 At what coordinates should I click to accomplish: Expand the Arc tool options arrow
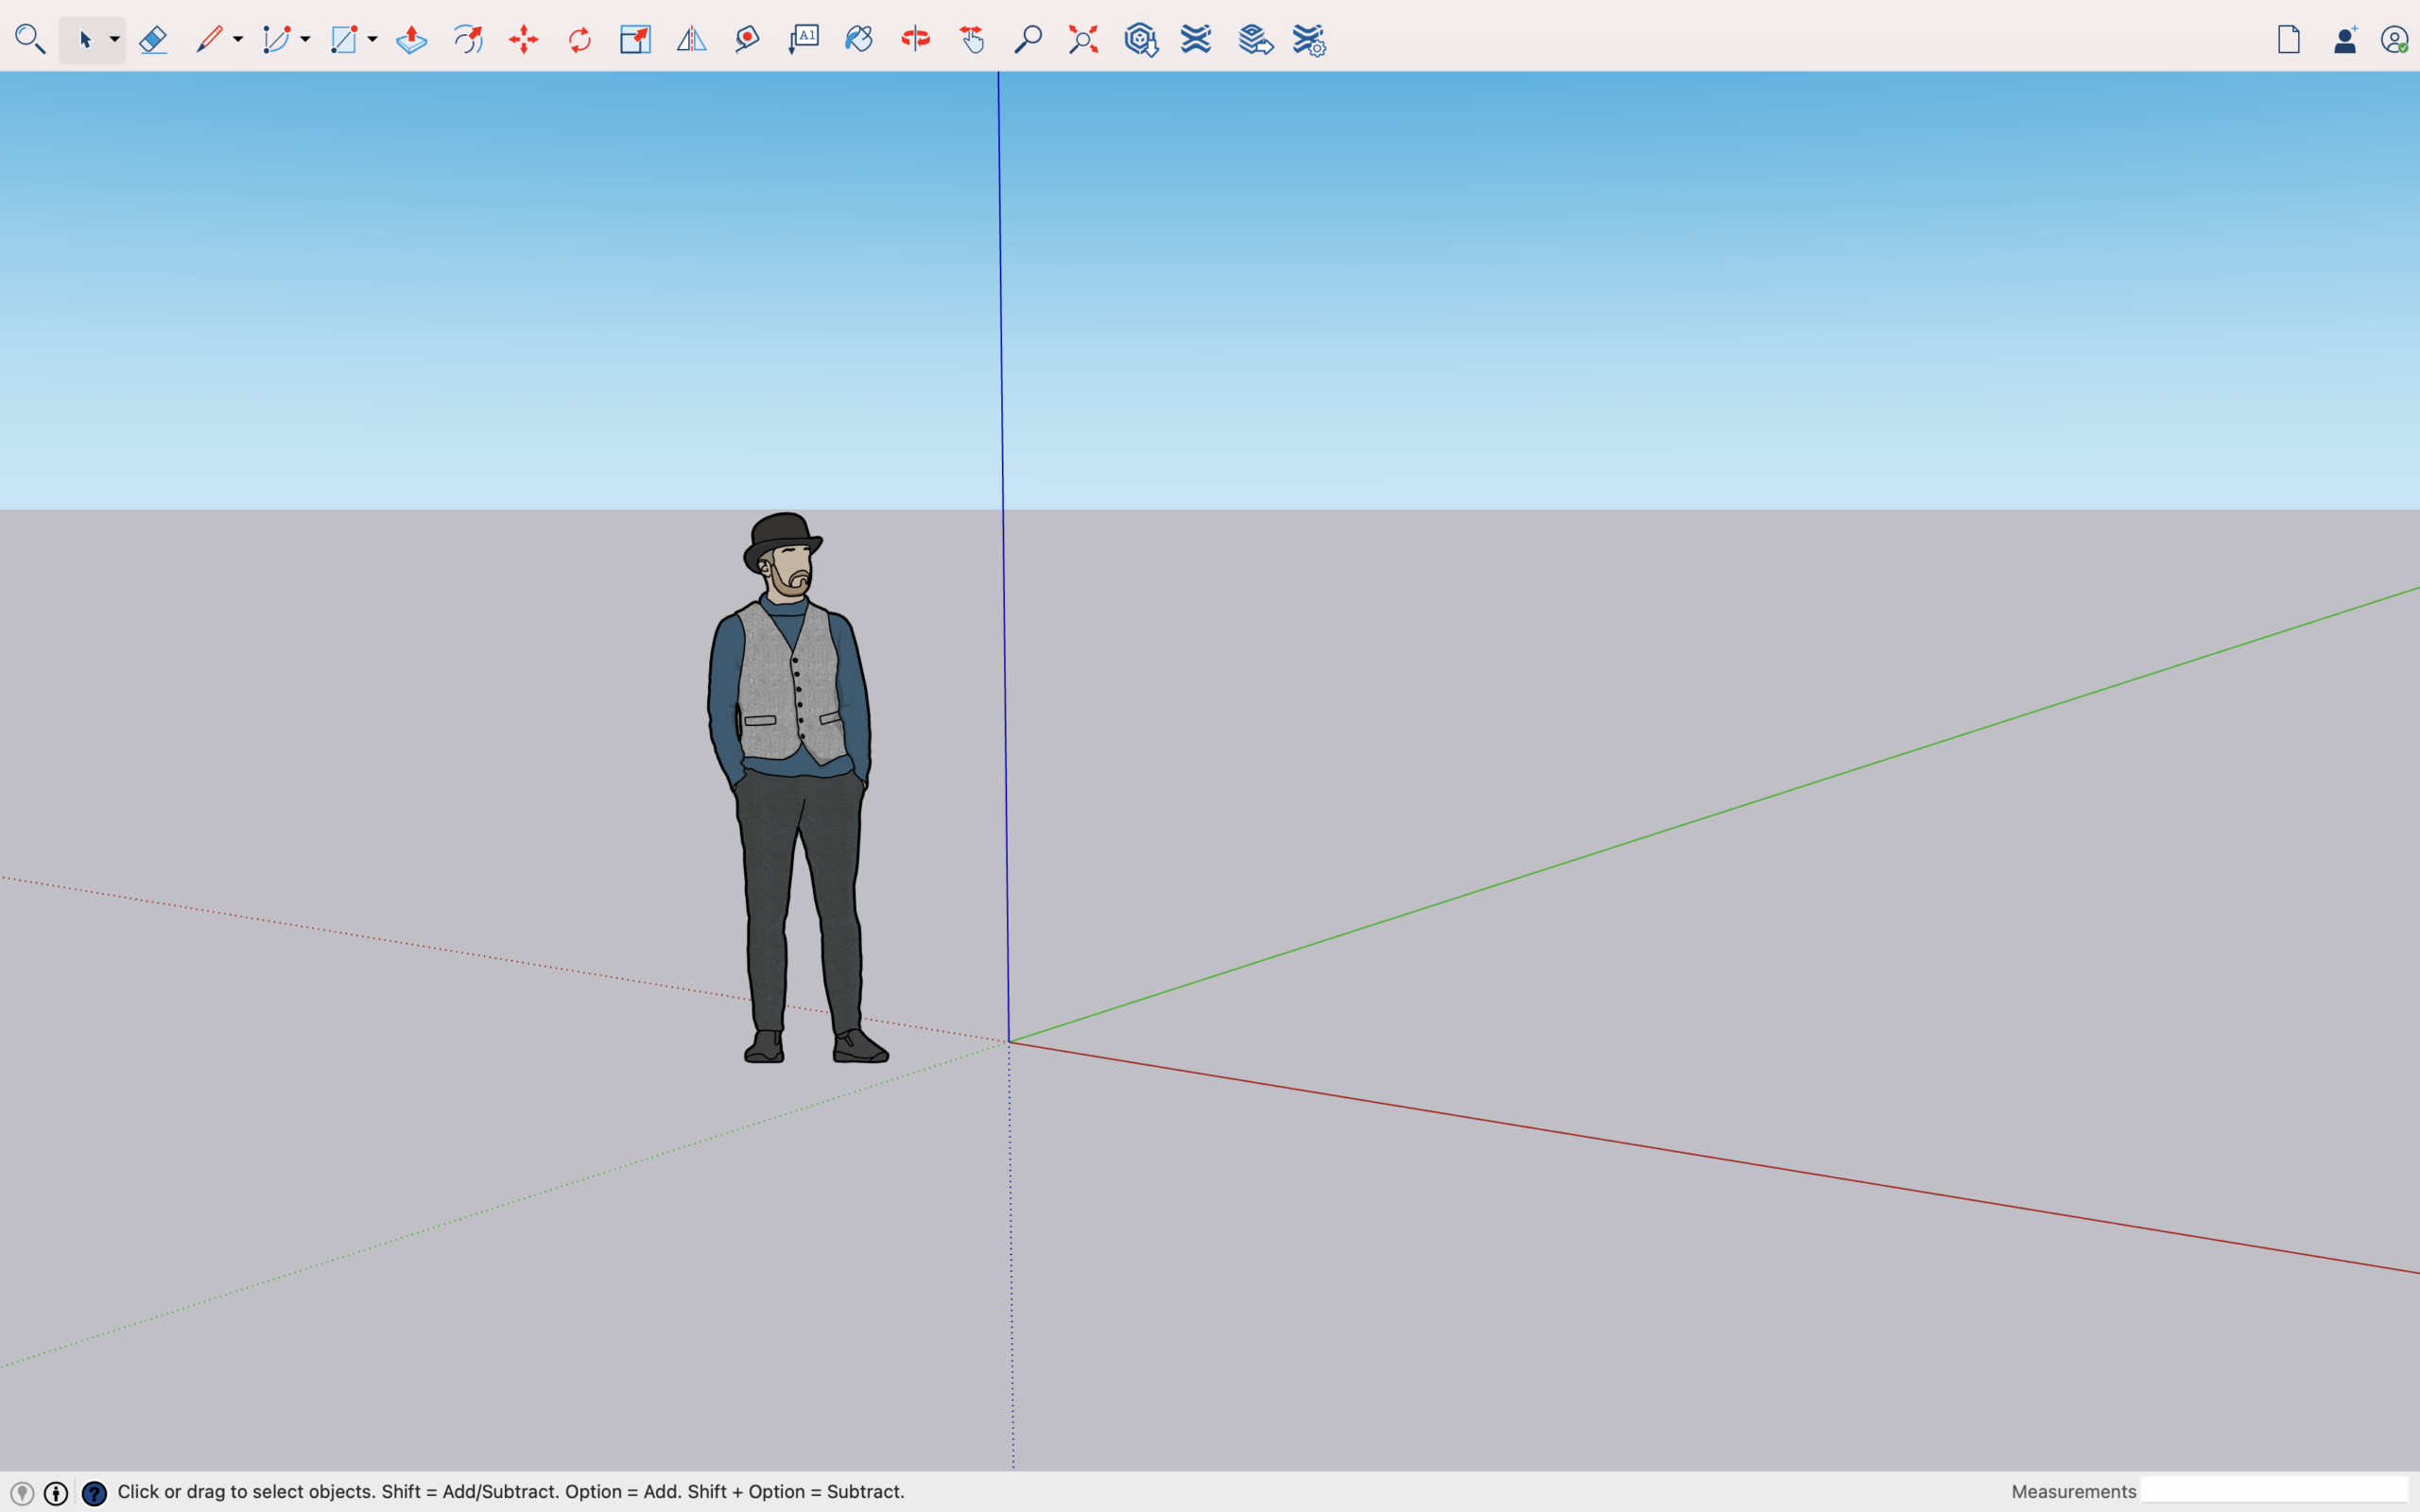point(305,40)
